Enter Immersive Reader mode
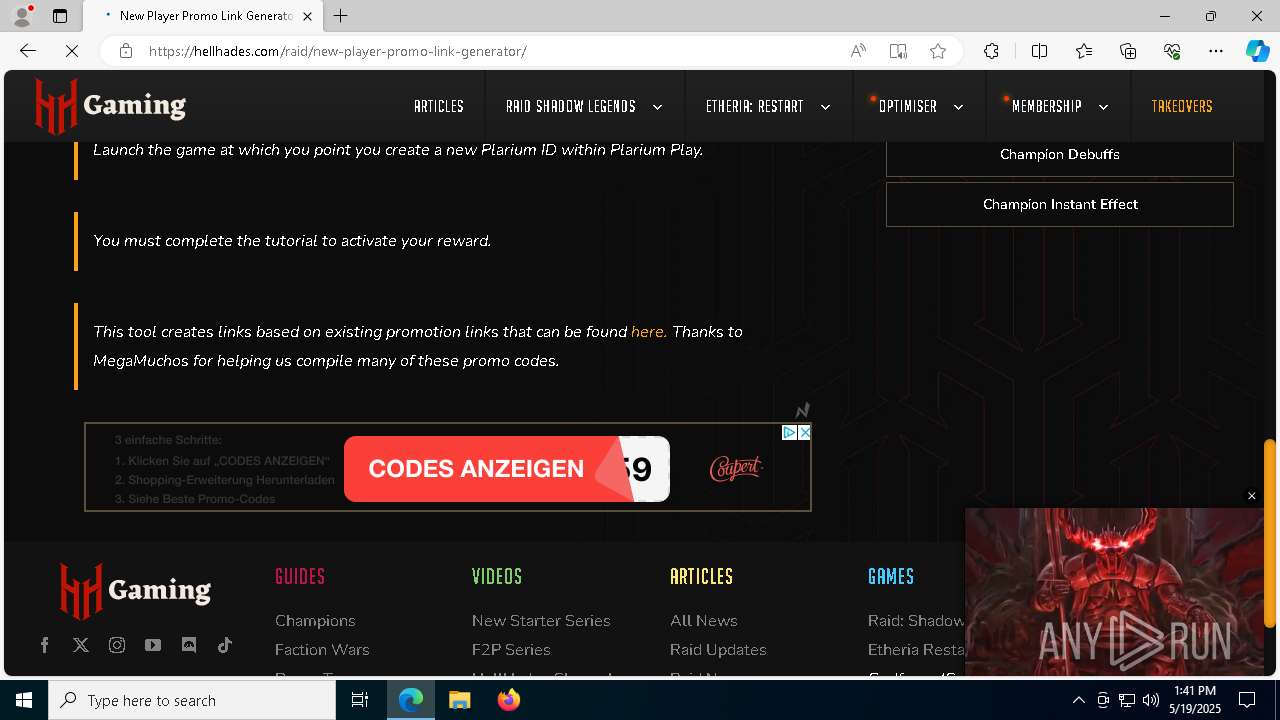Viewport: 1280px width, 720px height. tap(898, 51)
